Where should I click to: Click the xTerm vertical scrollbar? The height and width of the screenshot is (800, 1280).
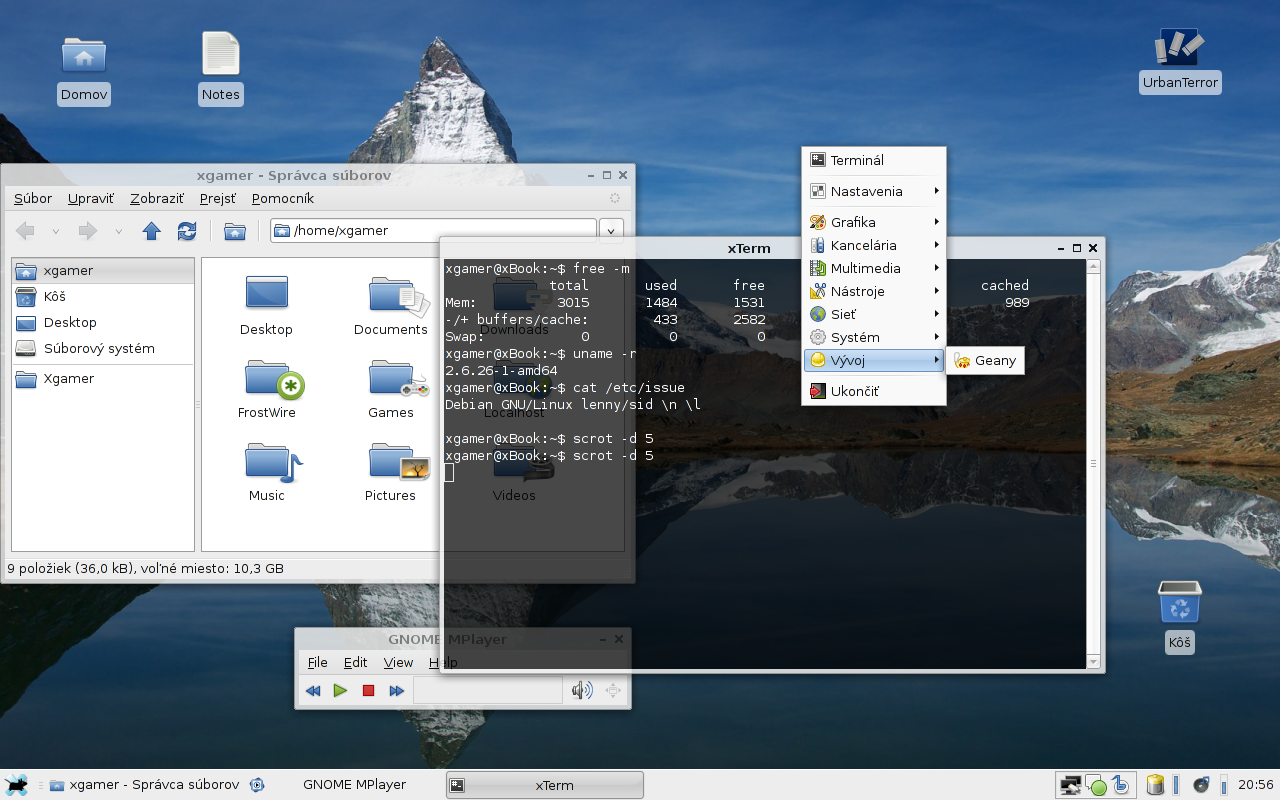point(1093,464)
